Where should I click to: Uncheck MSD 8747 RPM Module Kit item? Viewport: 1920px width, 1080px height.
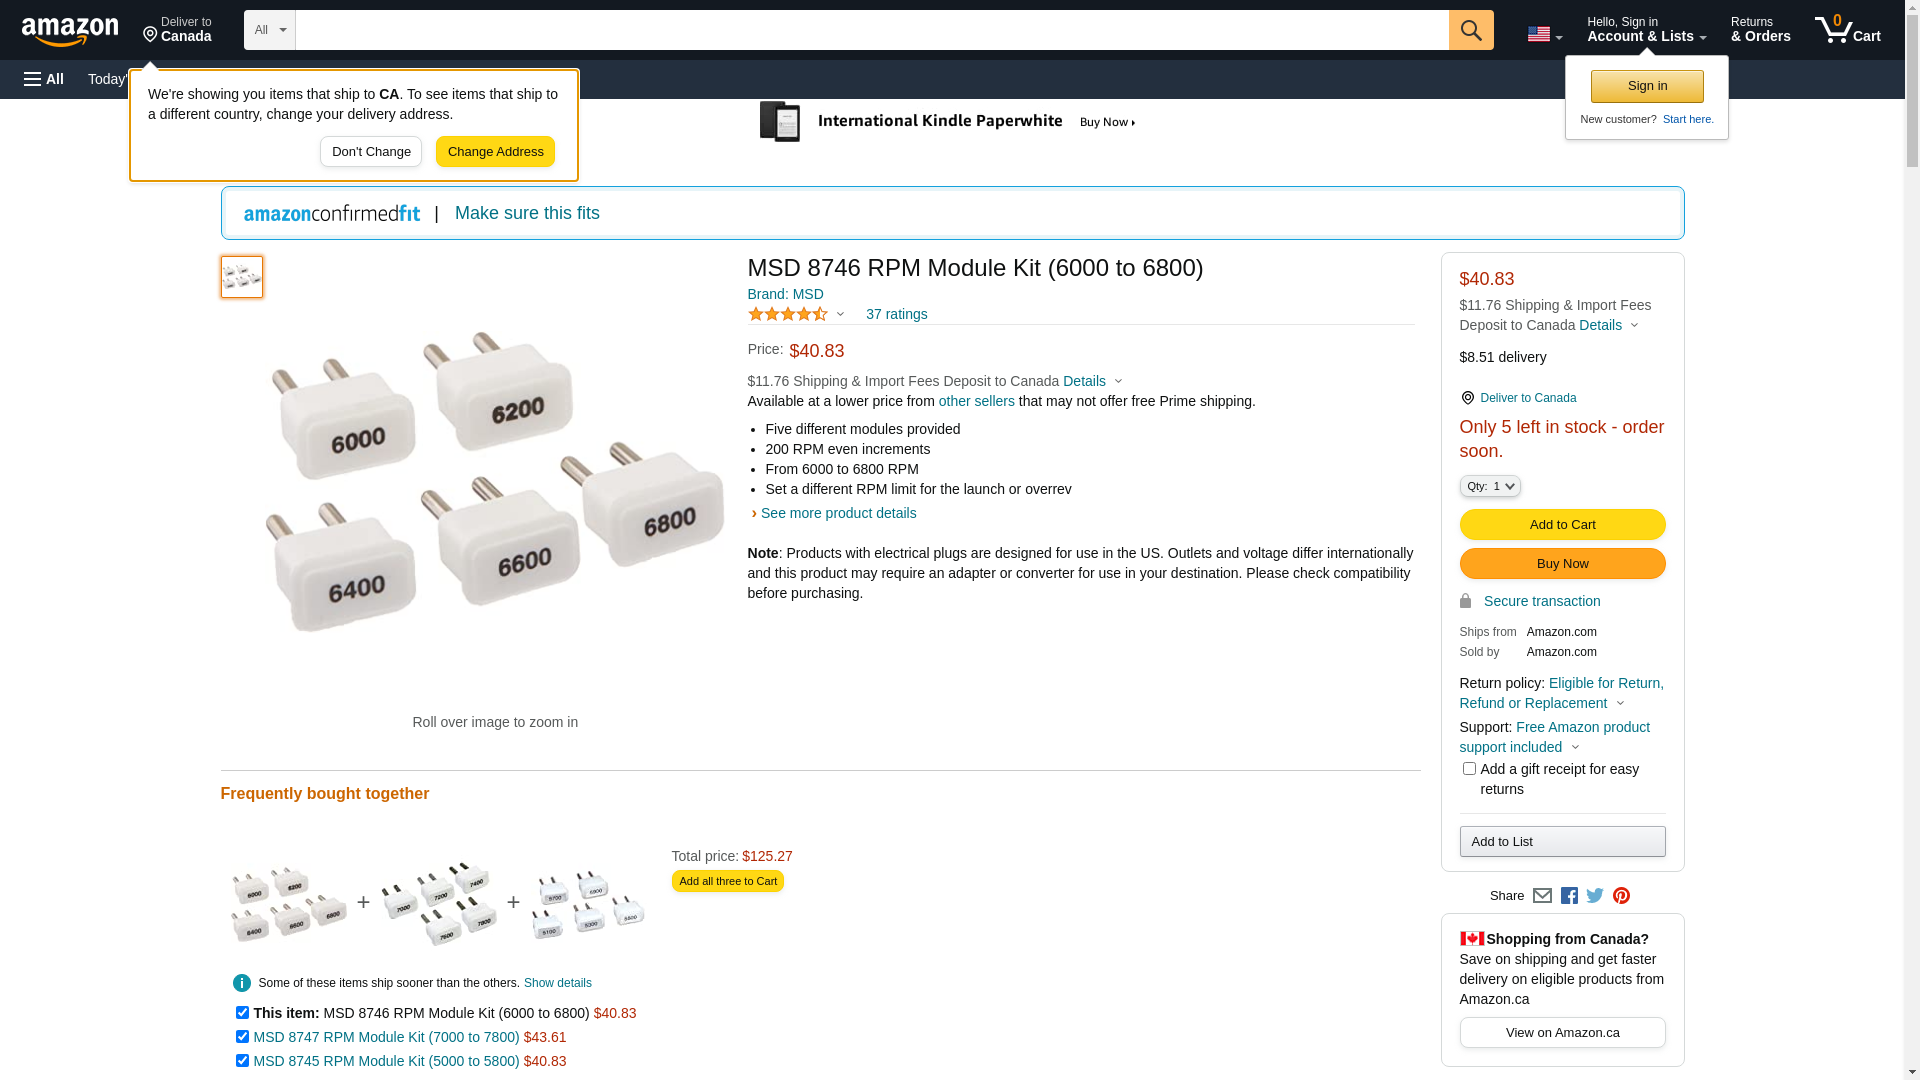coord(242,1037)
